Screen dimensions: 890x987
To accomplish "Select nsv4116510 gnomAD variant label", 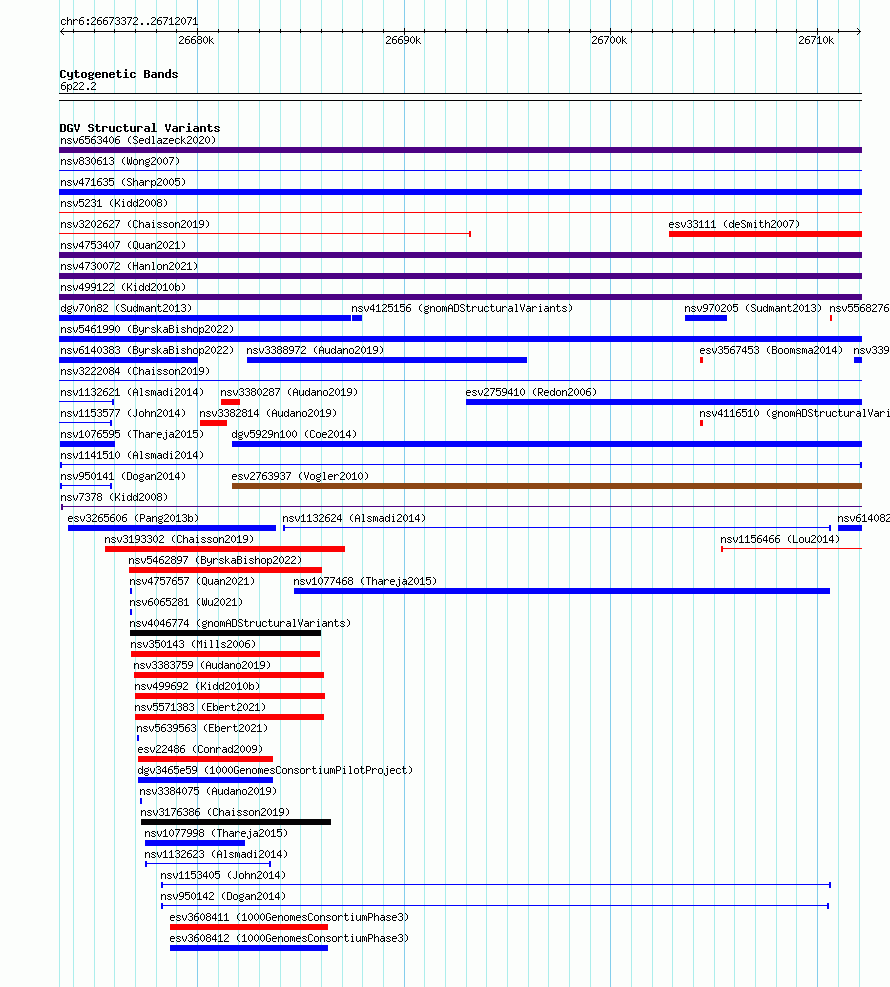I will click(x=794, y=414).
